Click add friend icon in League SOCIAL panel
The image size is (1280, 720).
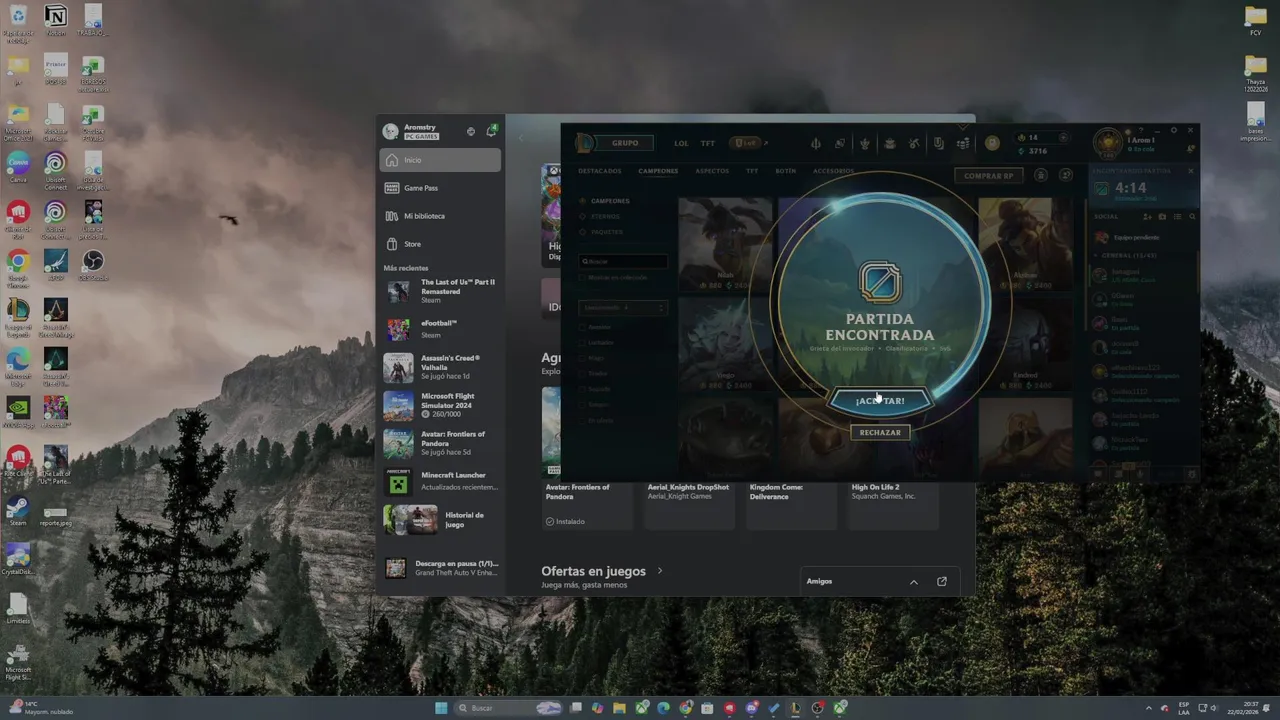click(1148, 216)
